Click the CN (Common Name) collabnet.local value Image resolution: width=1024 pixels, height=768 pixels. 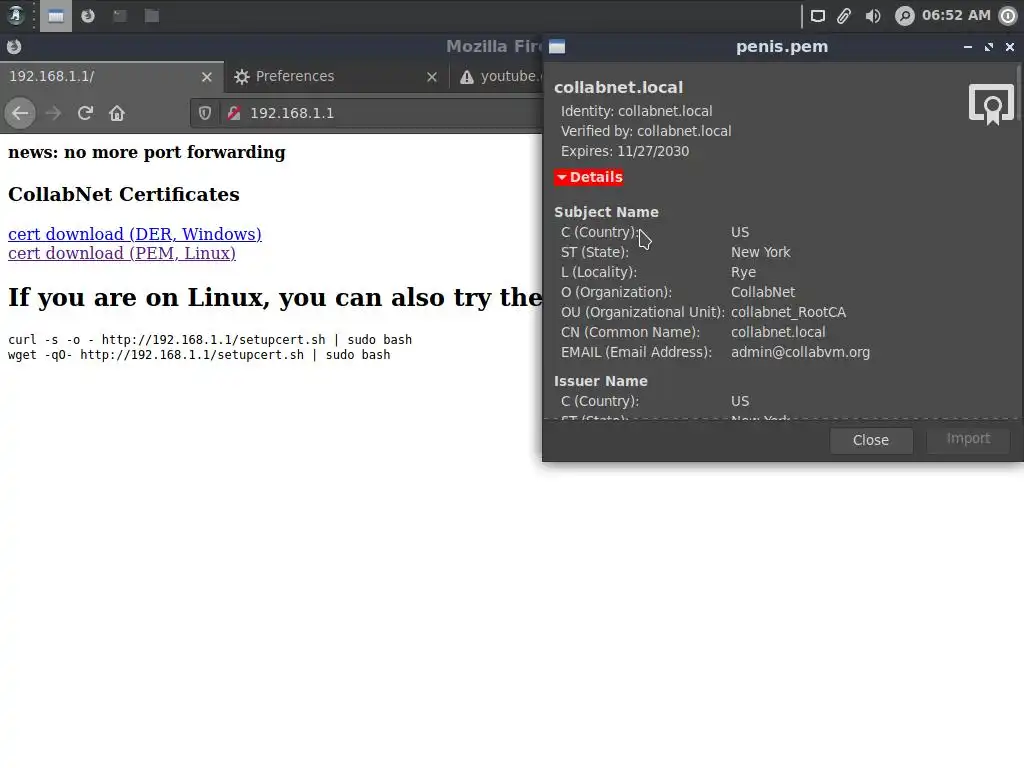point(778,332)
